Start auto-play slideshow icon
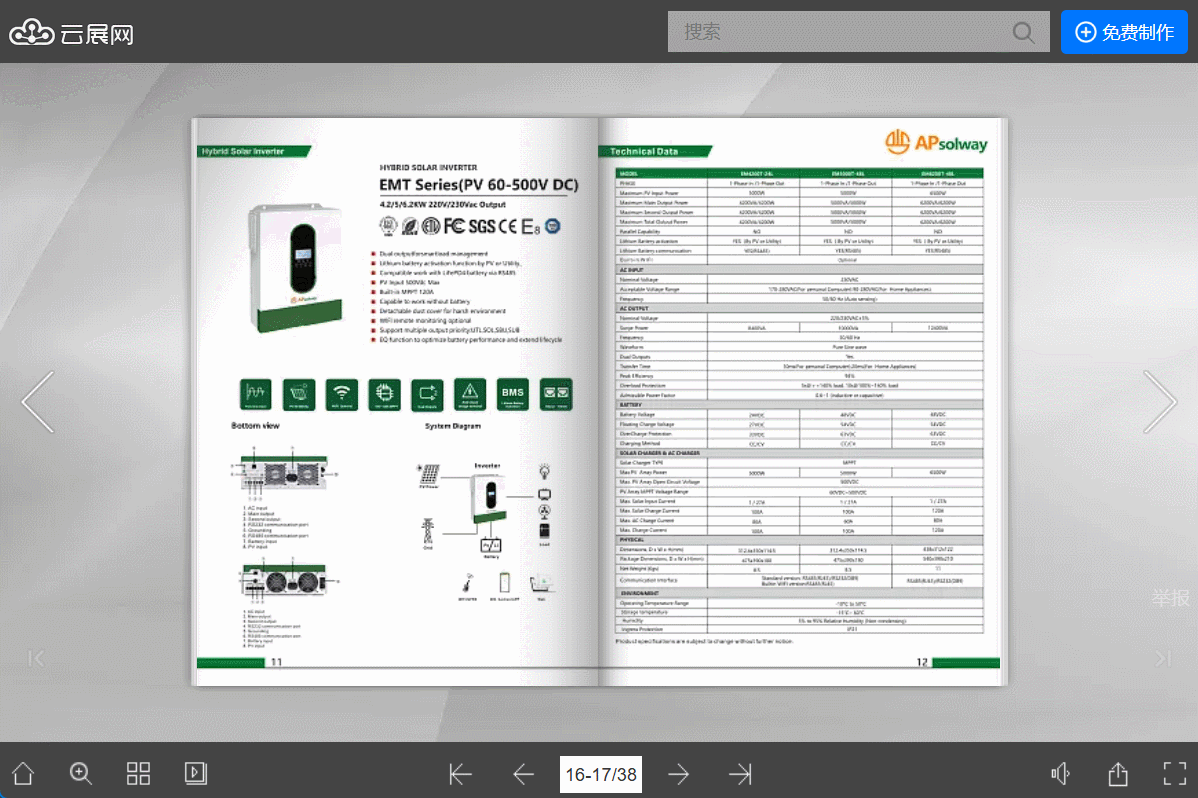The width and height of the screenshot is (1198, 798). 196,773
